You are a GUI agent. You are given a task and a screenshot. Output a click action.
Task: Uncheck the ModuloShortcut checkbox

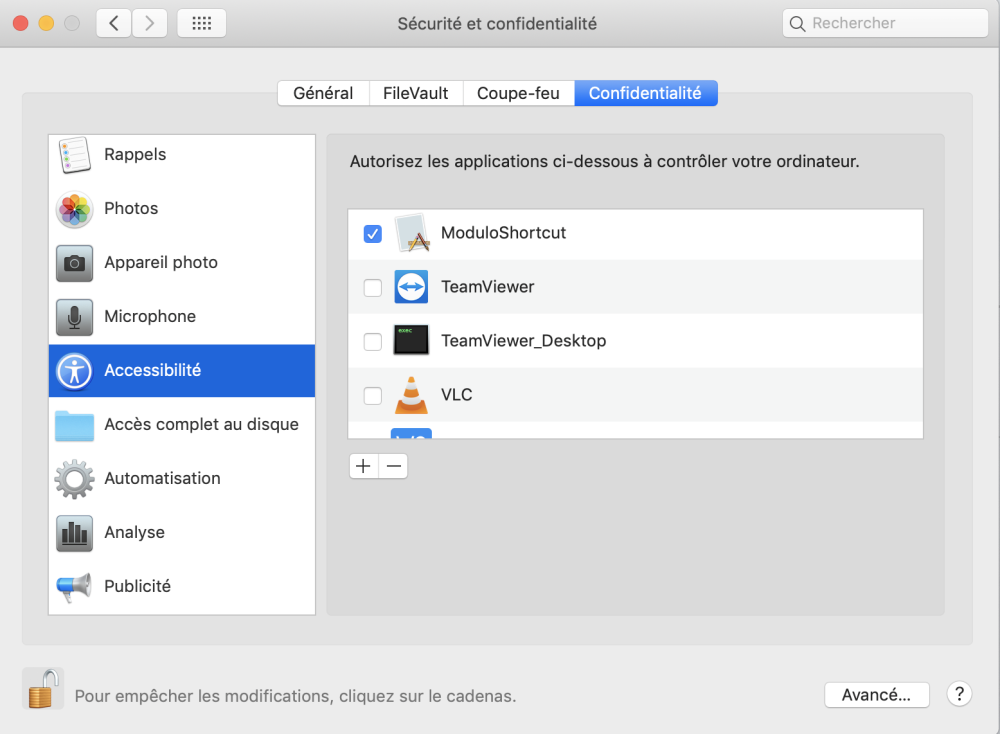372,234
